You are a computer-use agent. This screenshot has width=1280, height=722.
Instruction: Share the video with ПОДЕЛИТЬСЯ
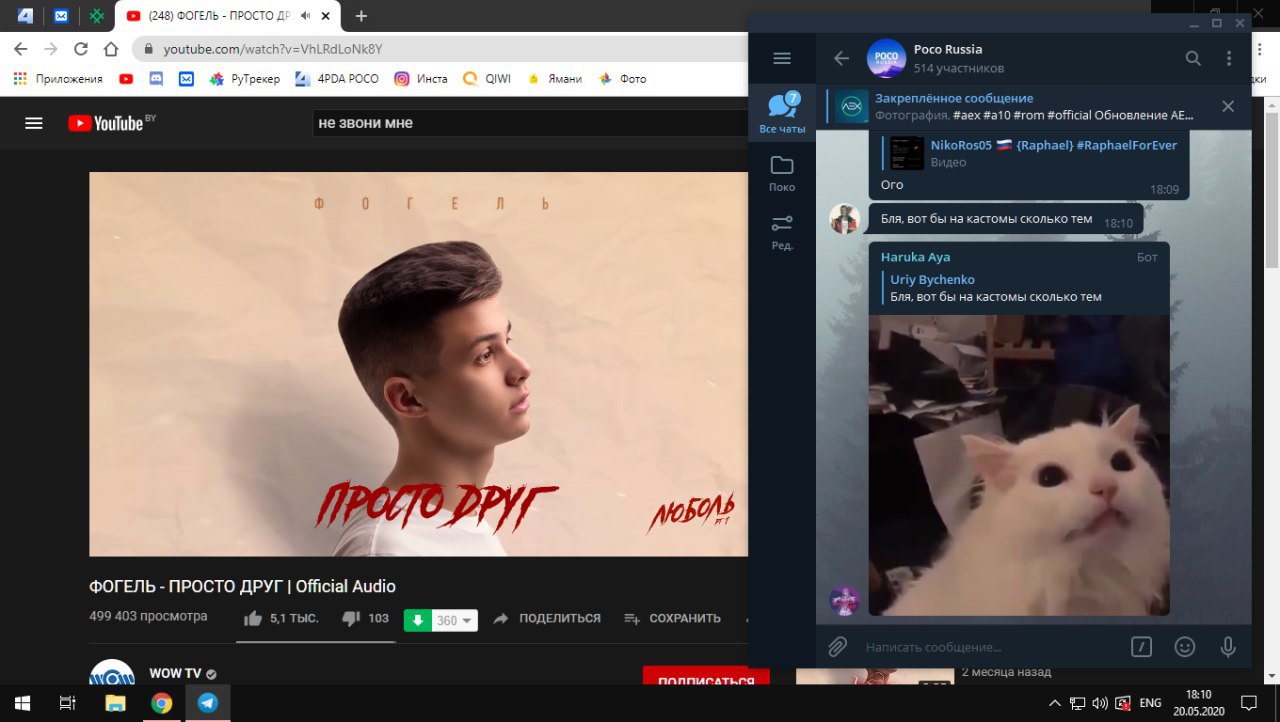click(547, 618)
